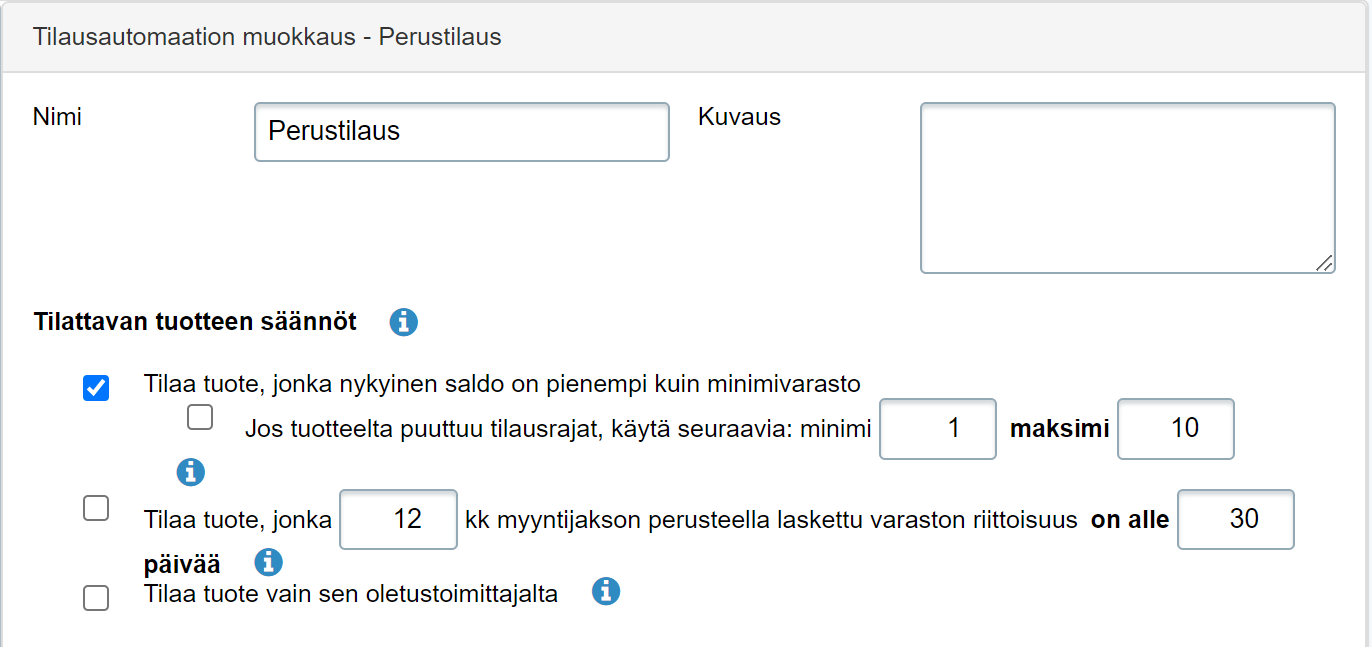Uncheck the minimivarasto ordering rule checkbox
The image size is (1372, 647).
point(96,388)
